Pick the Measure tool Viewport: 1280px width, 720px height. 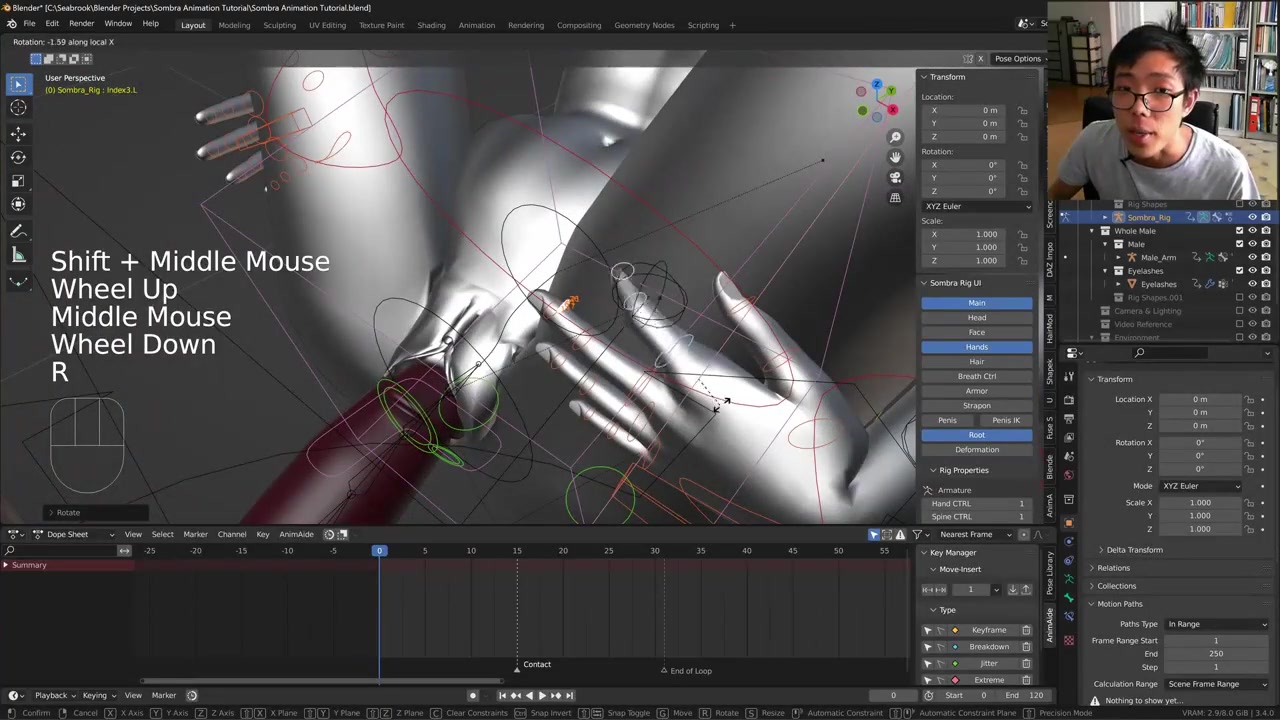18,256
